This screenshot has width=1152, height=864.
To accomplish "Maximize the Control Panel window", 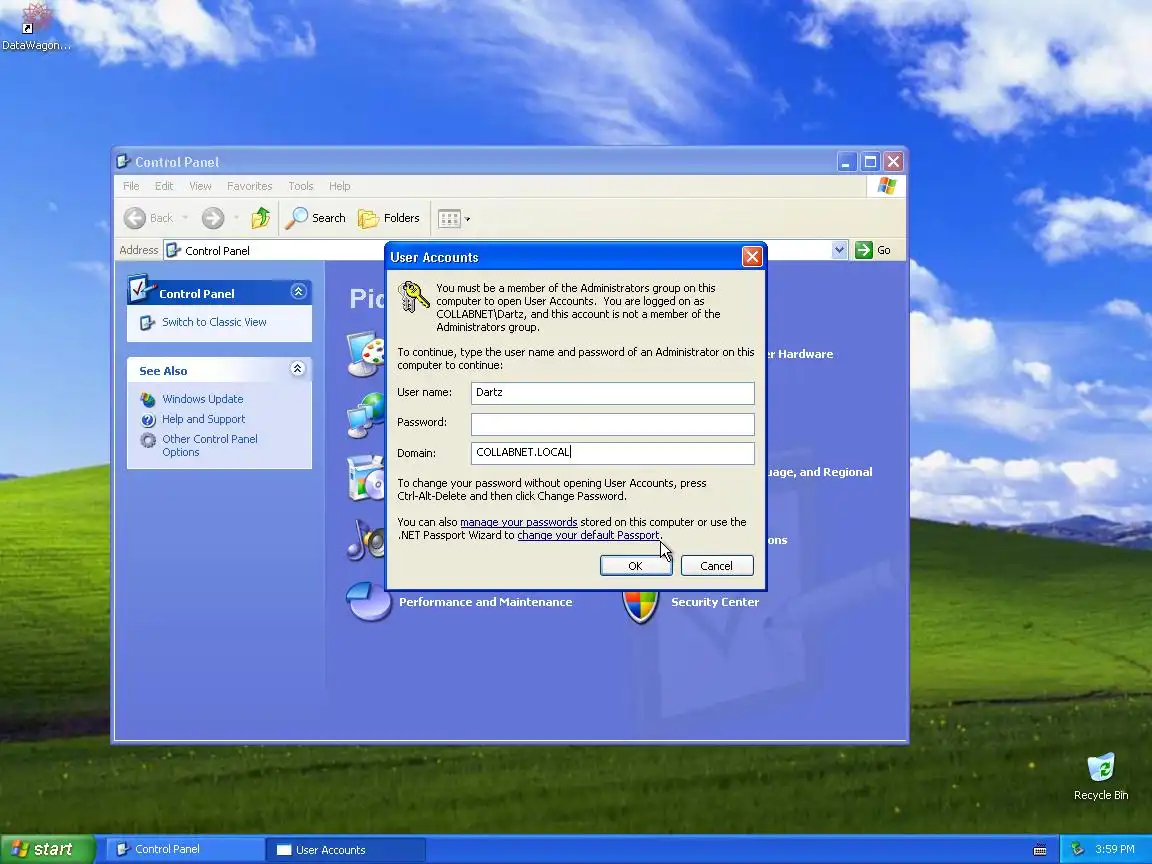I will 870,162.
